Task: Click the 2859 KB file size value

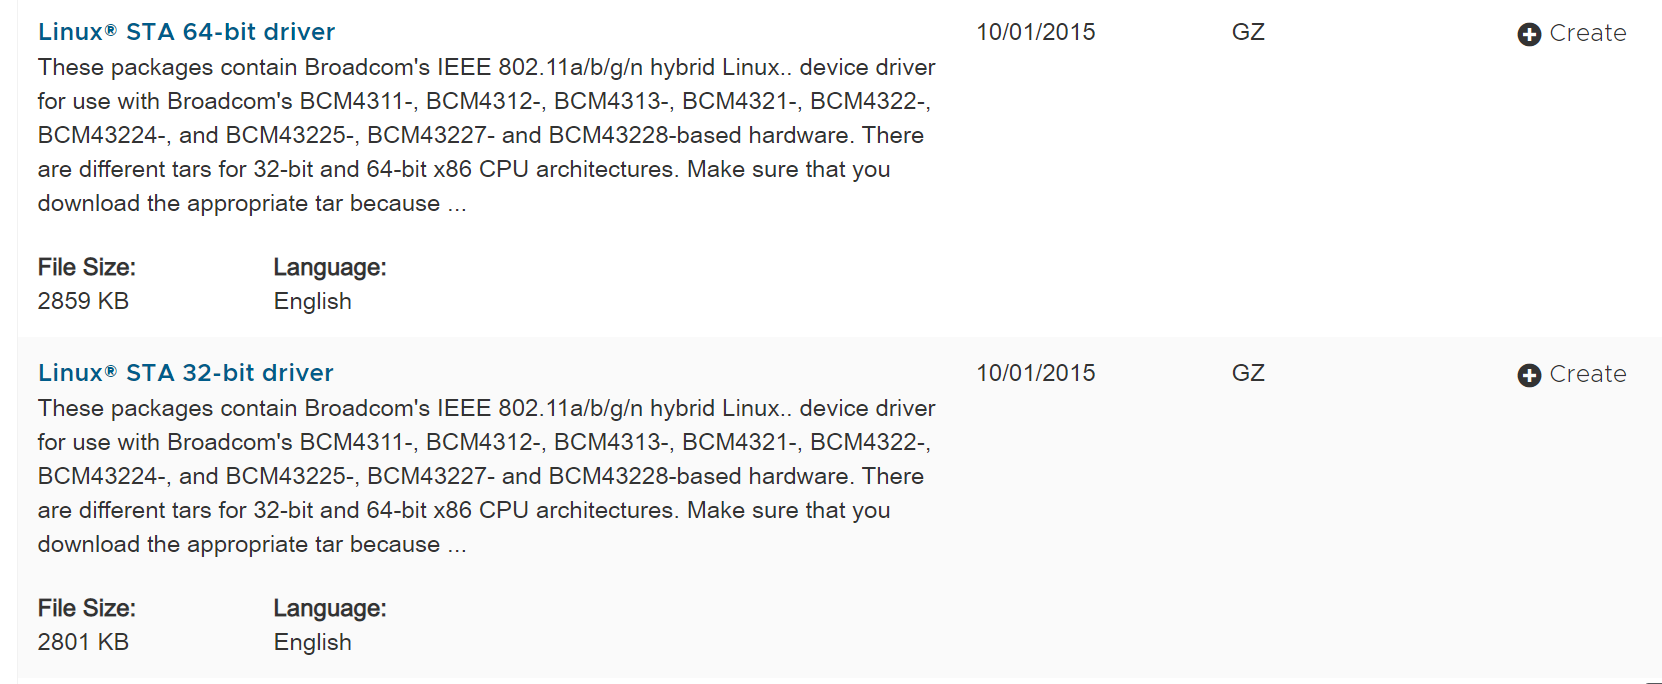Action: tap(83, 301)
